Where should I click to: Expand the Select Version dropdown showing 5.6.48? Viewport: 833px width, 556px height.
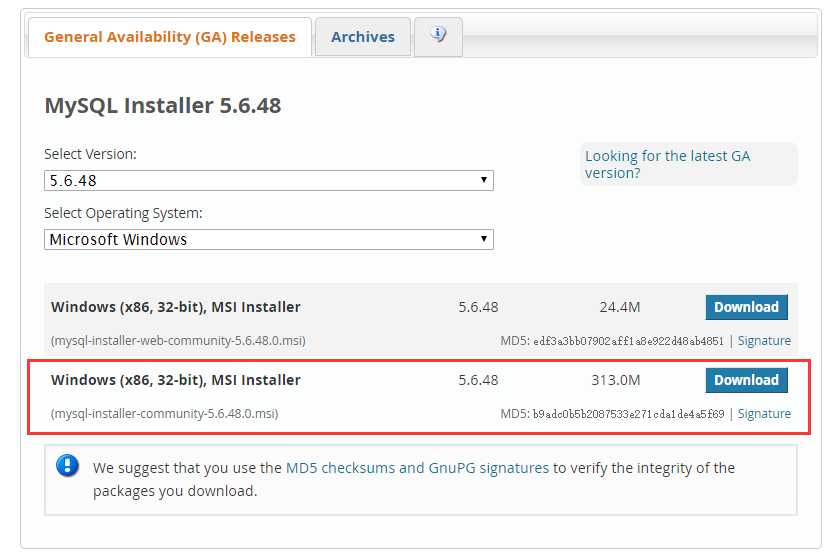269,180
